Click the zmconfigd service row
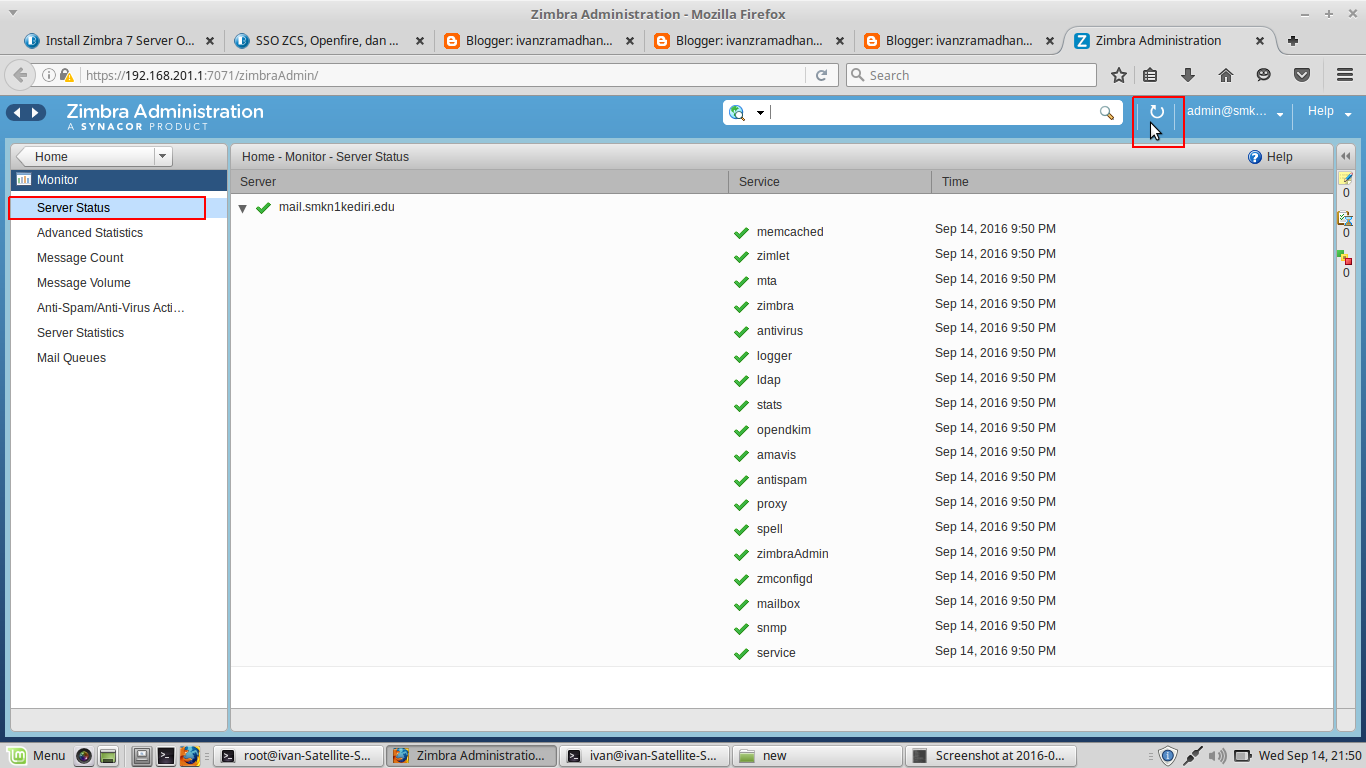Viewport: 1366px width, 768px height. point(784,579)
